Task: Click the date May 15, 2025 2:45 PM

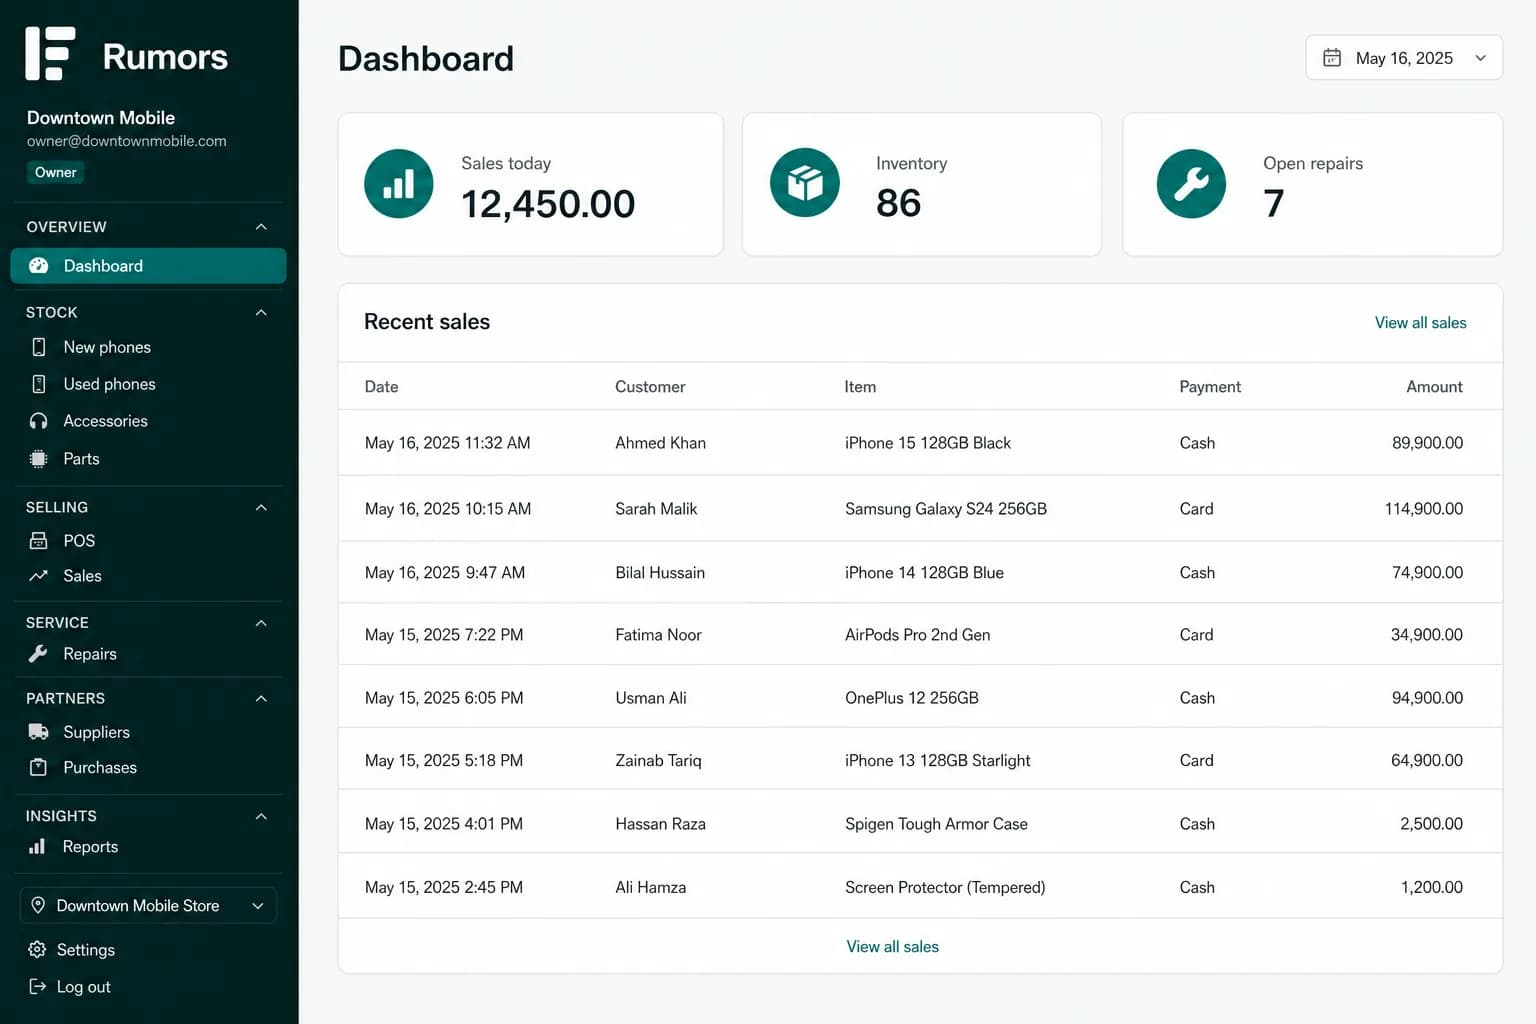Action: pyautogui.click(x=444, y=888)
